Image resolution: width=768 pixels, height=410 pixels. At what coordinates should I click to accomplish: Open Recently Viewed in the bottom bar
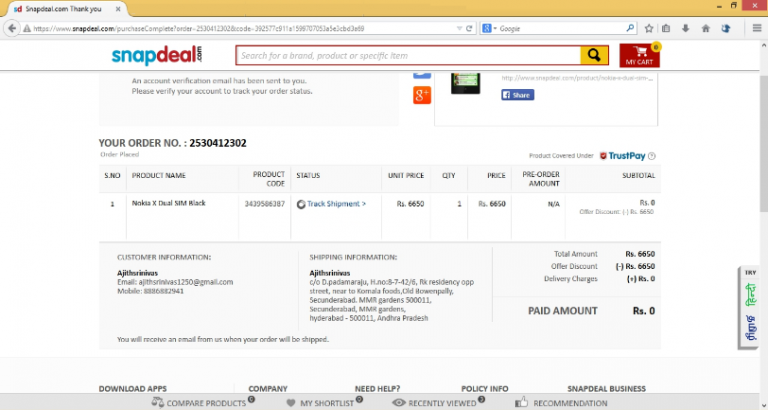pos(442,403)
